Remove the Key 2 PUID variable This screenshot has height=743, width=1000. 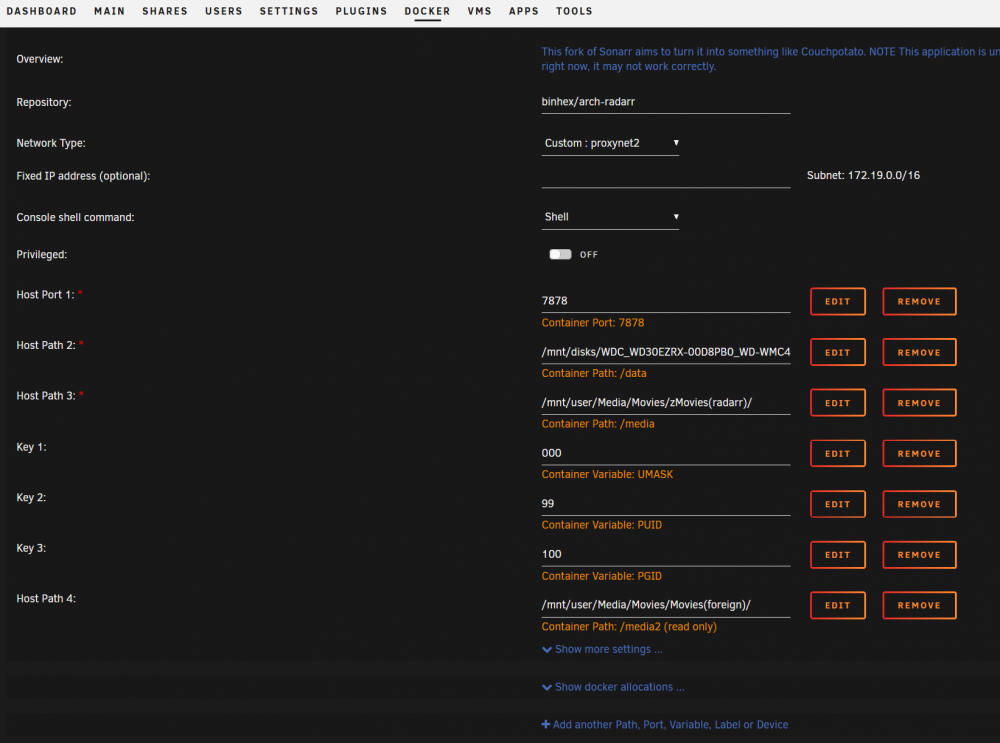tap(919, 504)
